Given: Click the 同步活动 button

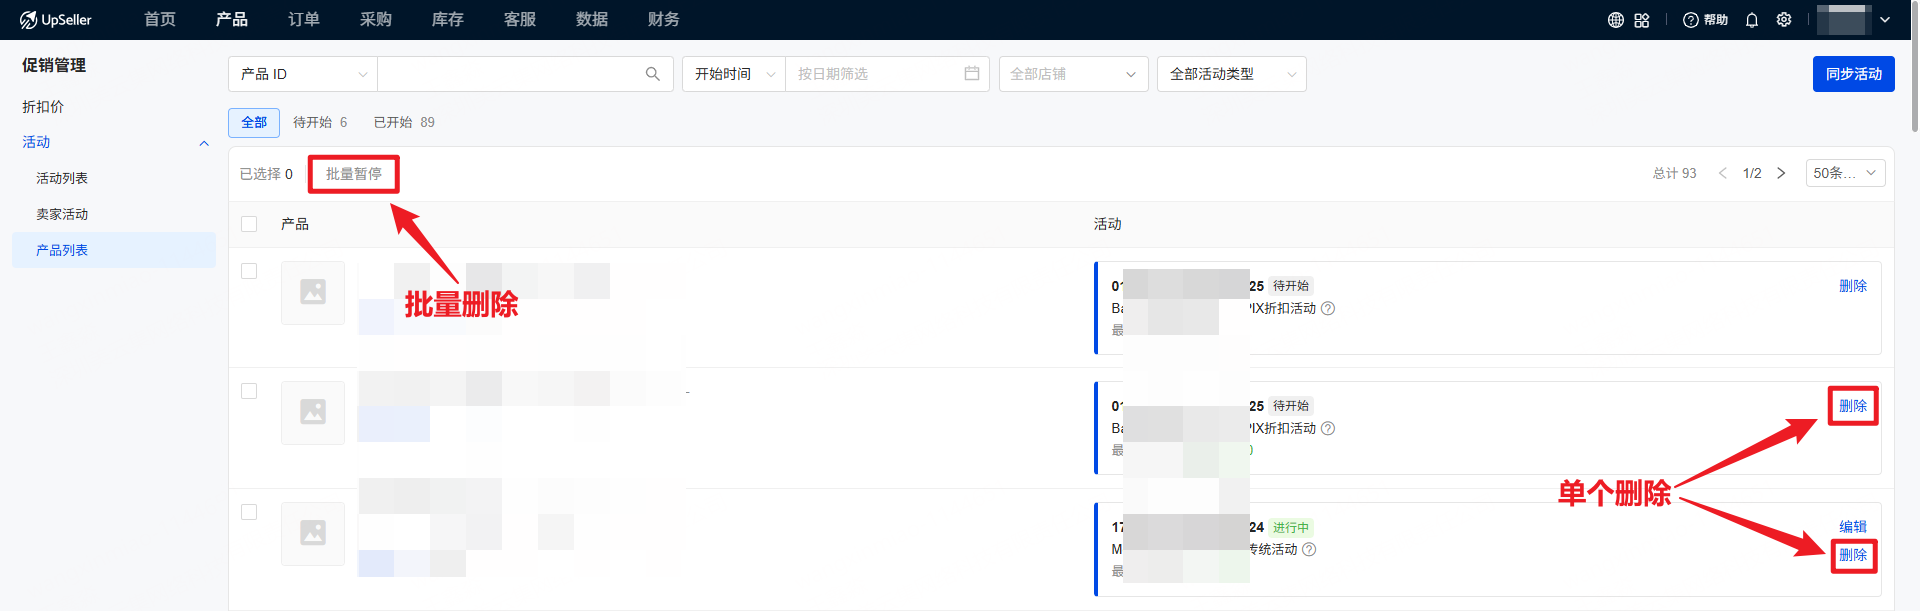Looking at the screenshot, I should 1853,74.
